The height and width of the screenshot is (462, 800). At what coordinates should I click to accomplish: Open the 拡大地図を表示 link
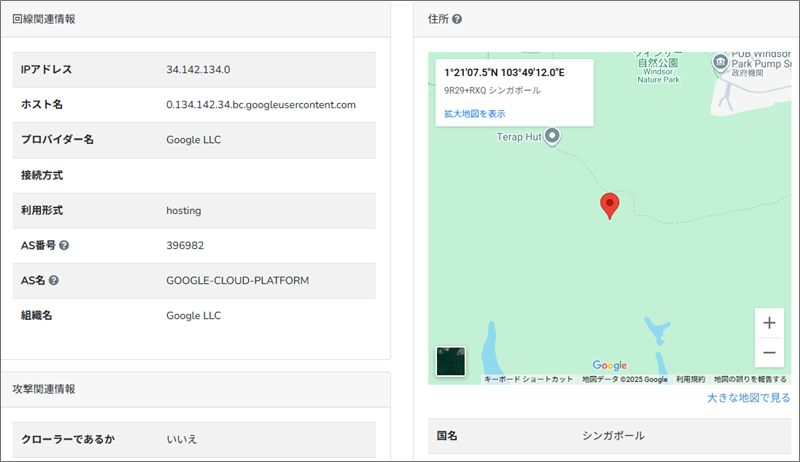(474, 114)
